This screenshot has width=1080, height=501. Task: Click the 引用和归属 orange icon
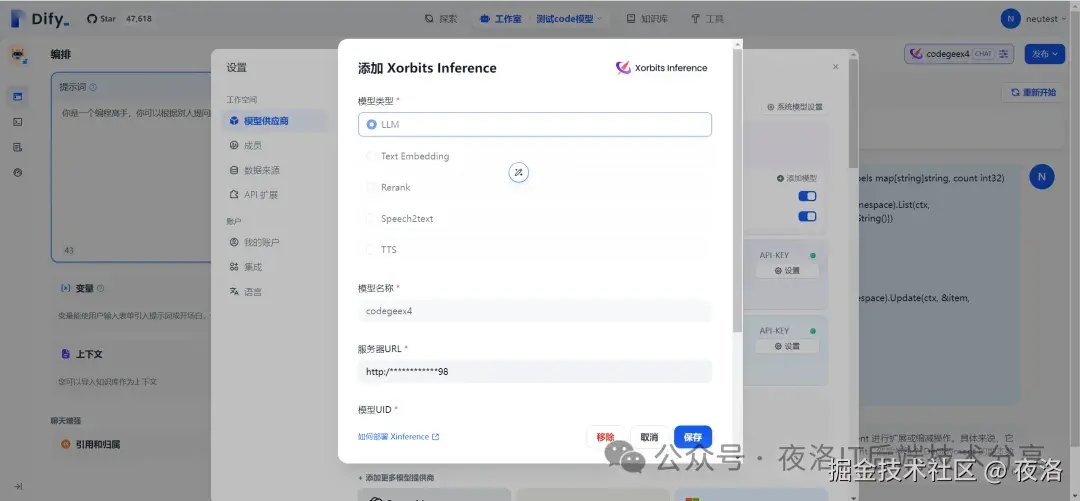tap(65, 444)
